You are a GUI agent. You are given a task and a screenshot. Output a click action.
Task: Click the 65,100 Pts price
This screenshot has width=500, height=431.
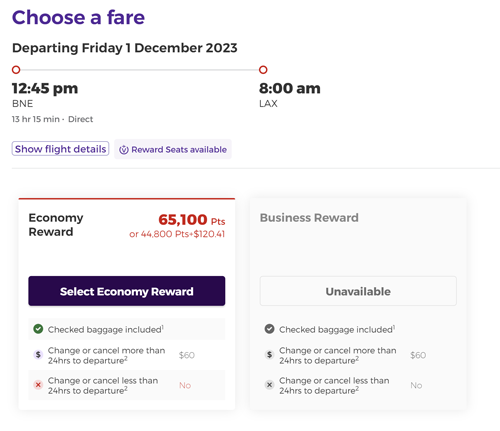192,220
